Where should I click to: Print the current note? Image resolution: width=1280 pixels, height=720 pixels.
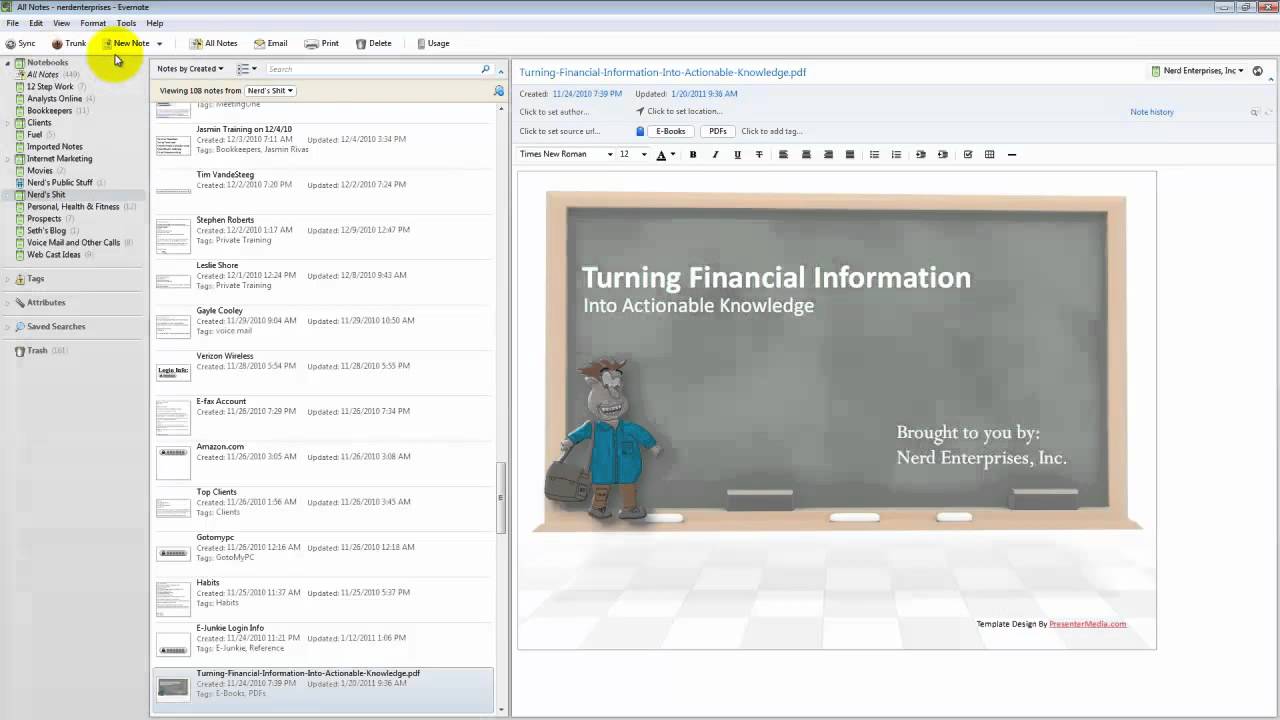coord(322,43)
